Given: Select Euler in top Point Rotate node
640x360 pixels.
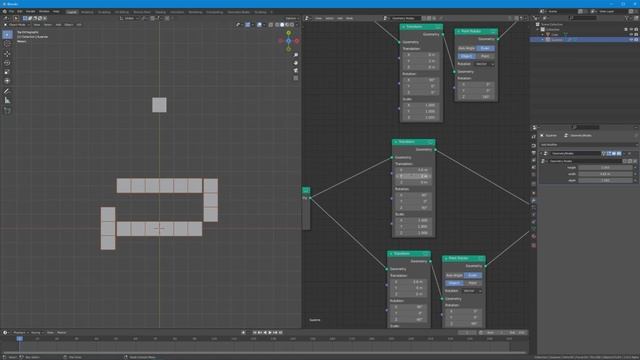Looking at the screenshot, I should 485,48.
